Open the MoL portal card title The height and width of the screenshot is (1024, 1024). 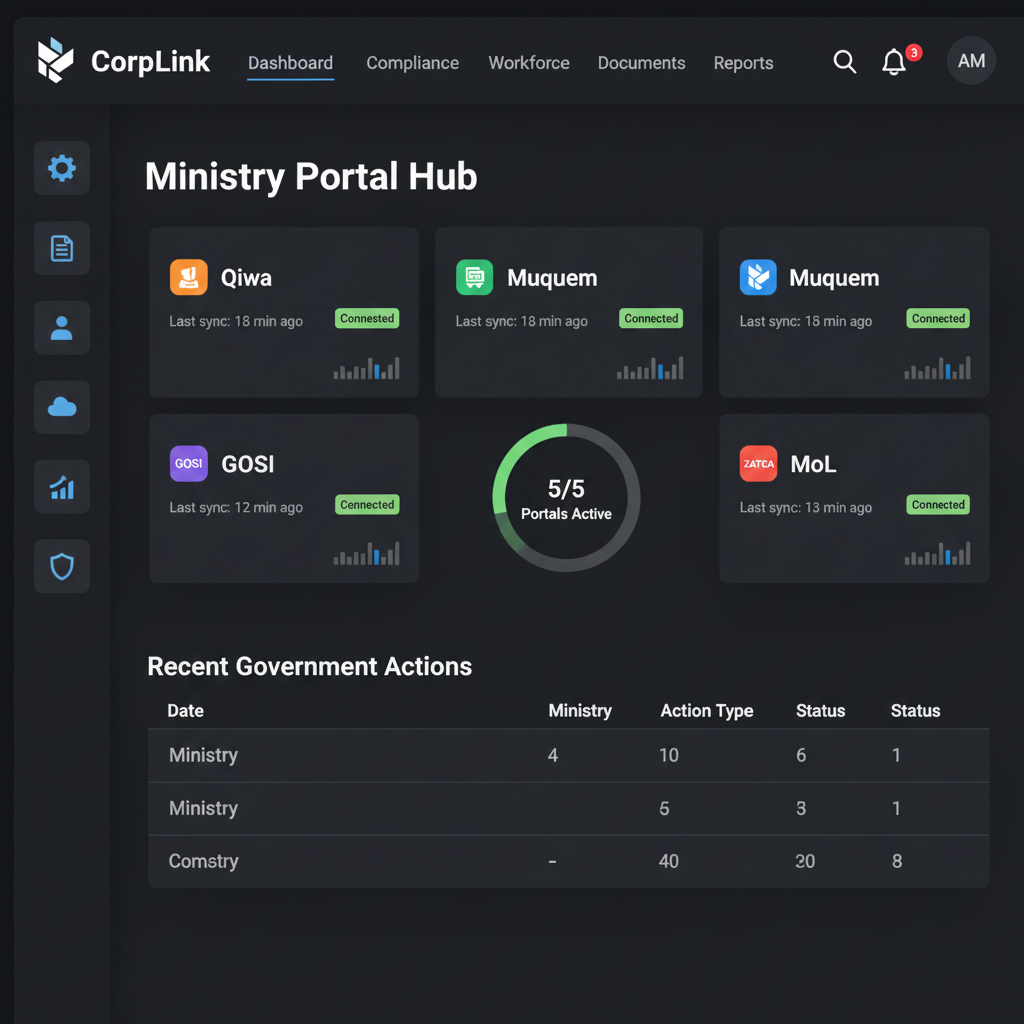(813, 464)
